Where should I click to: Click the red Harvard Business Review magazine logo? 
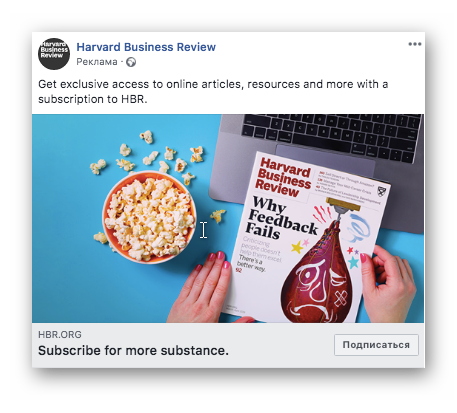(284, 178)
